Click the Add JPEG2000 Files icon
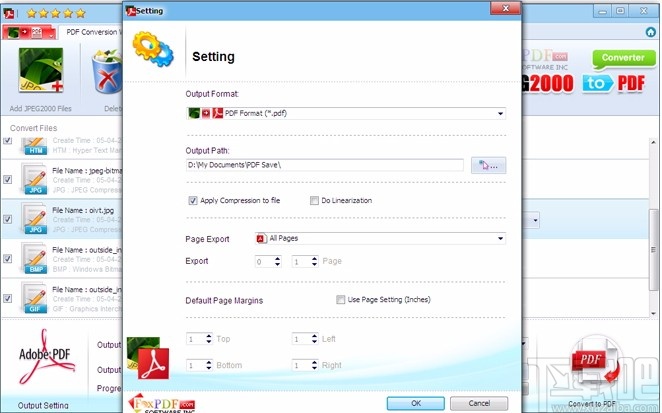Screen dimensions: 662x413 (x=41, y=70)
